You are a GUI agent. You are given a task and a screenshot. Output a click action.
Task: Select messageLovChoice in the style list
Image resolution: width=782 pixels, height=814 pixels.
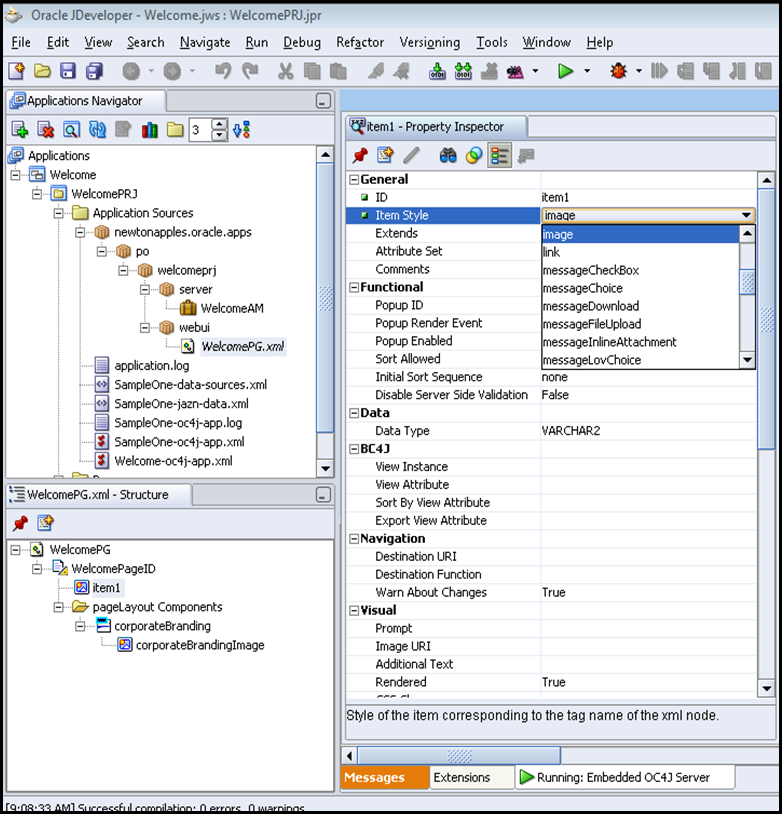point(640,360)
